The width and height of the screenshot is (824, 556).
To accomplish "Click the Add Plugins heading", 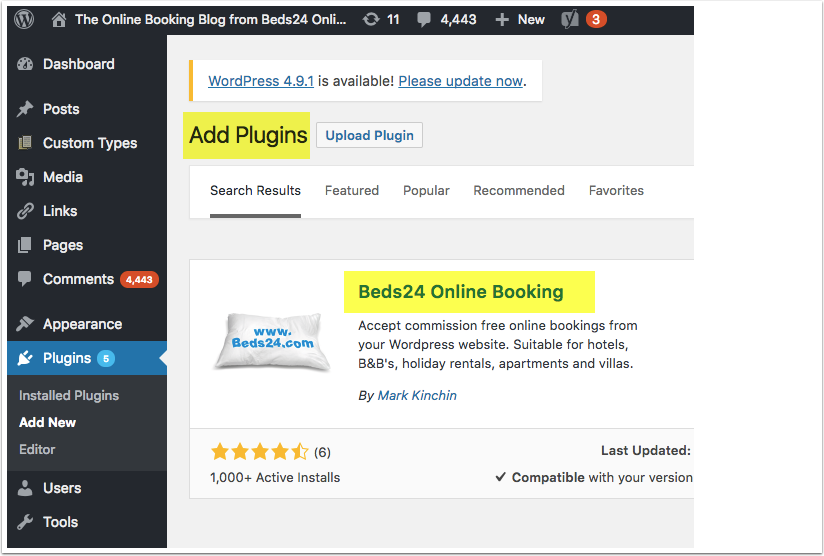I will (248, 135).
